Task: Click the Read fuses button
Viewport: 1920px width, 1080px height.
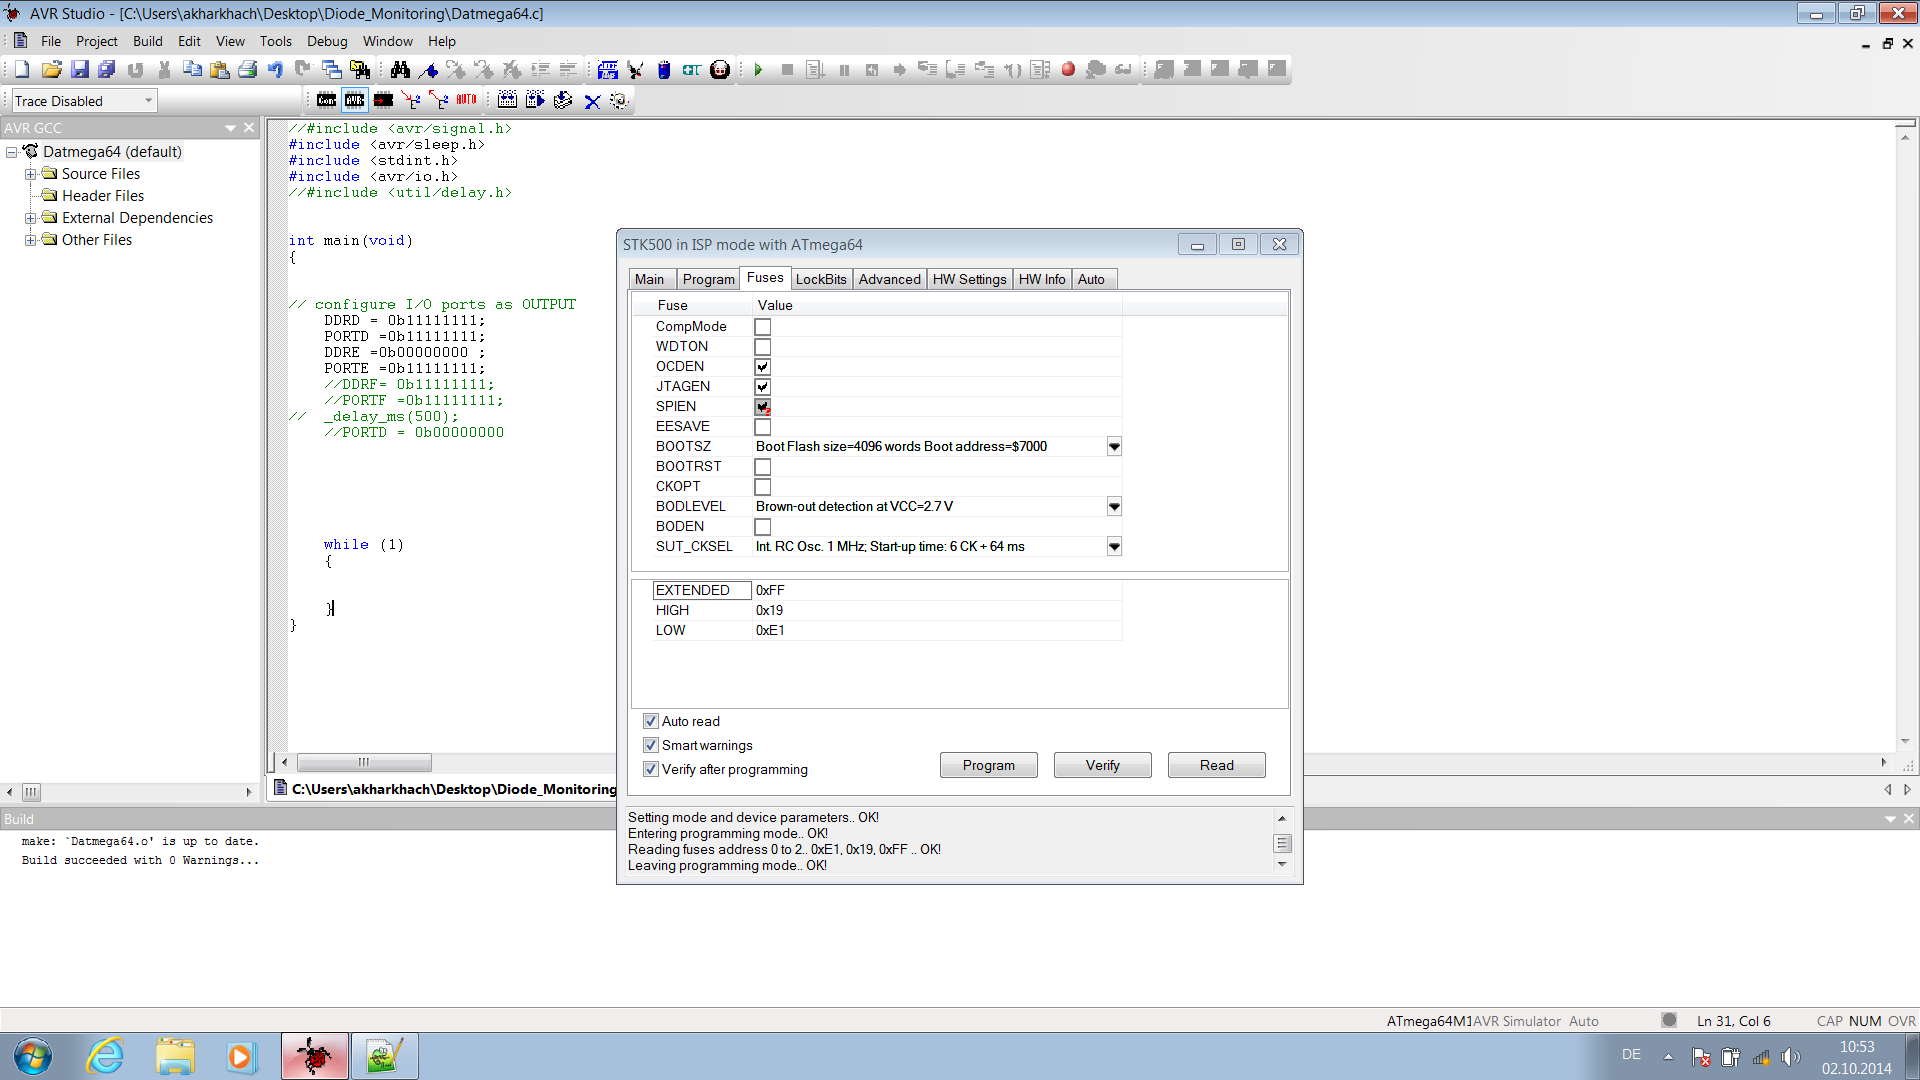Action: [1217, 765]
